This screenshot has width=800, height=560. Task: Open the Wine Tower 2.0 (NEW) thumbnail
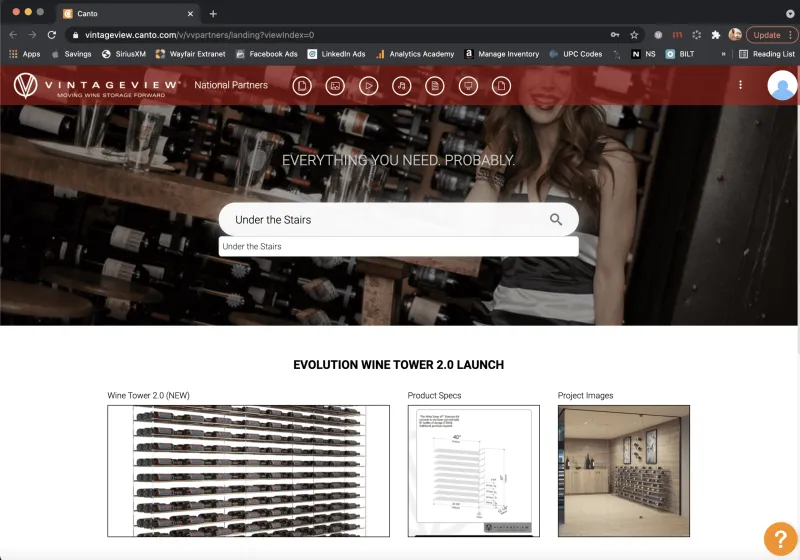248,471
